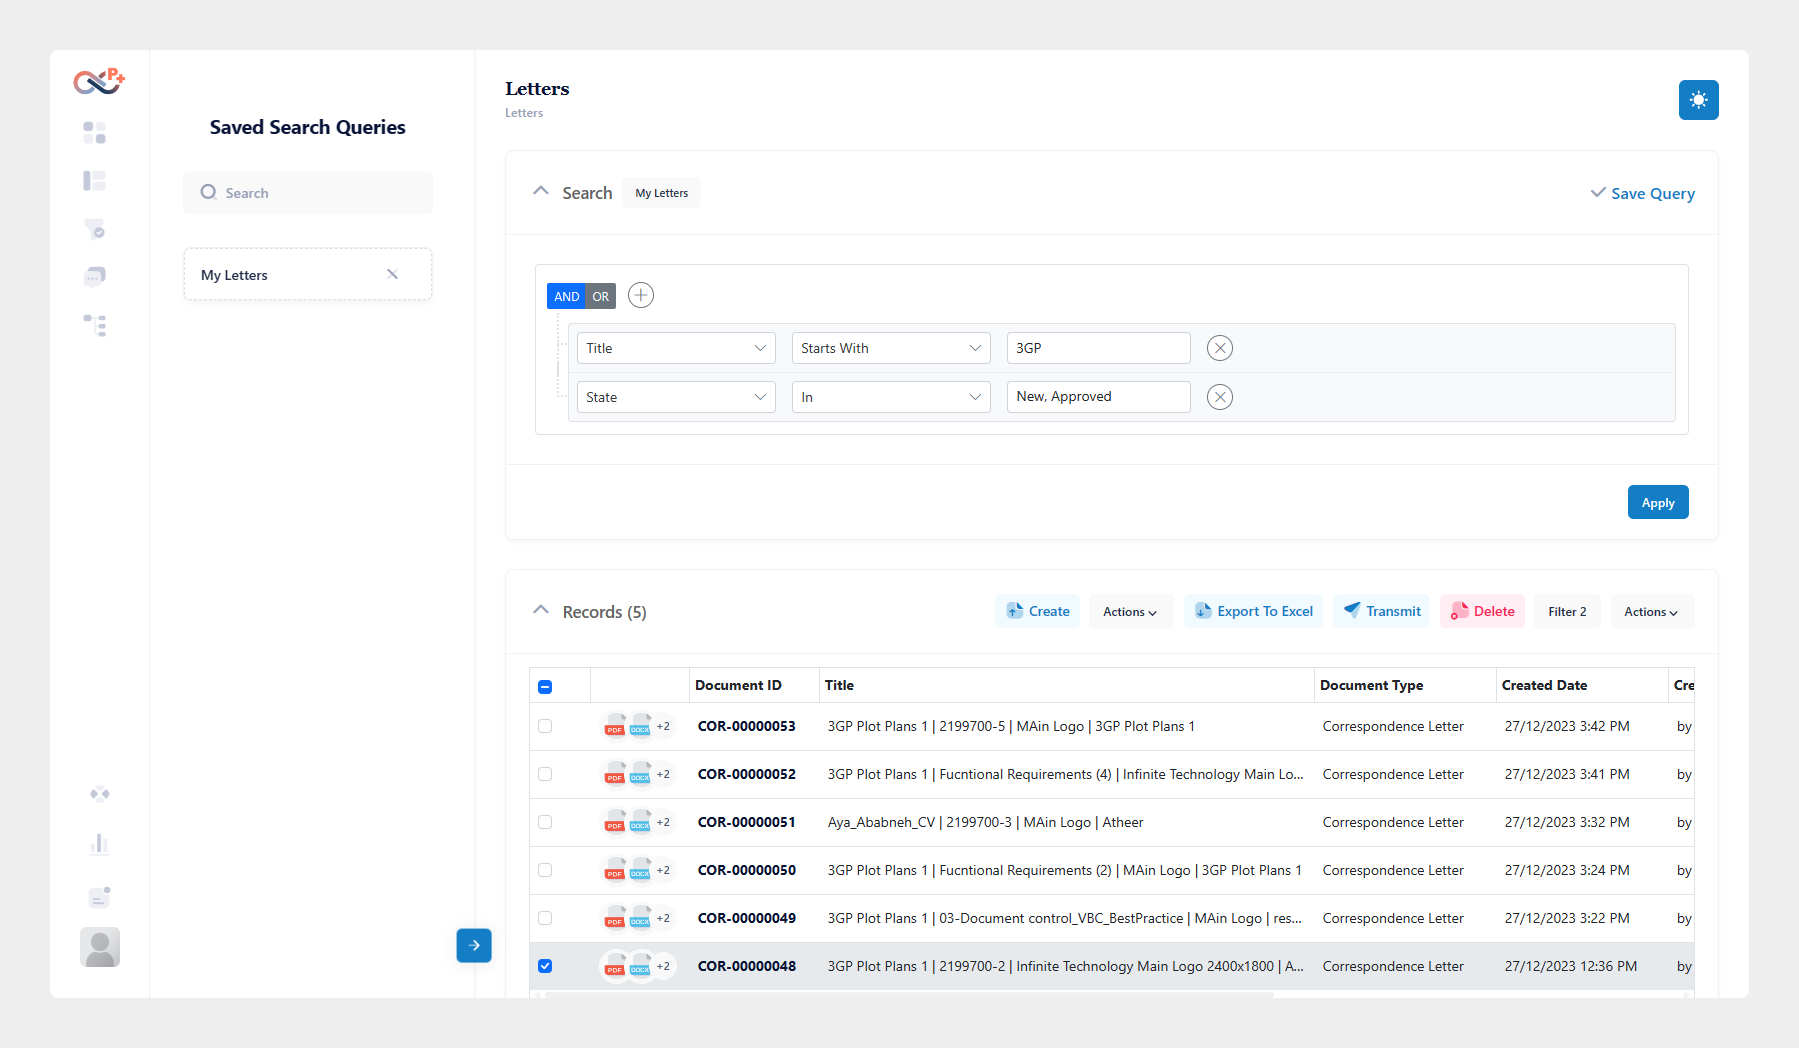Collapse the Search section chevron
This screenshot has height=1048, width=1799.
541,191
